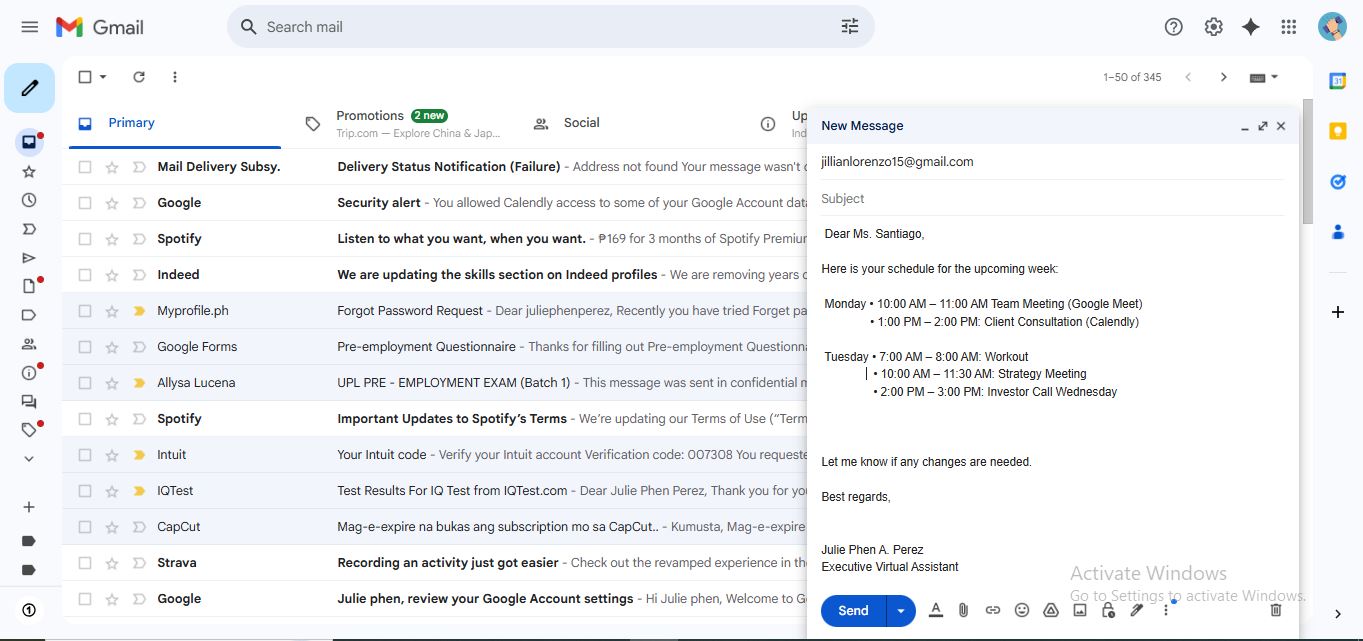The height and width of the screenshot is (641, 1363).
Task: Open the Gmail main menu hamburger
Action: [x=29, y=27]
